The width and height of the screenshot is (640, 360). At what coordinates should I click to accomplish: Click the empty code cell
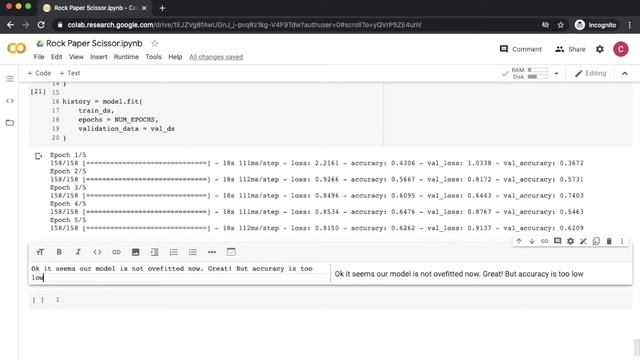point(330,300)
